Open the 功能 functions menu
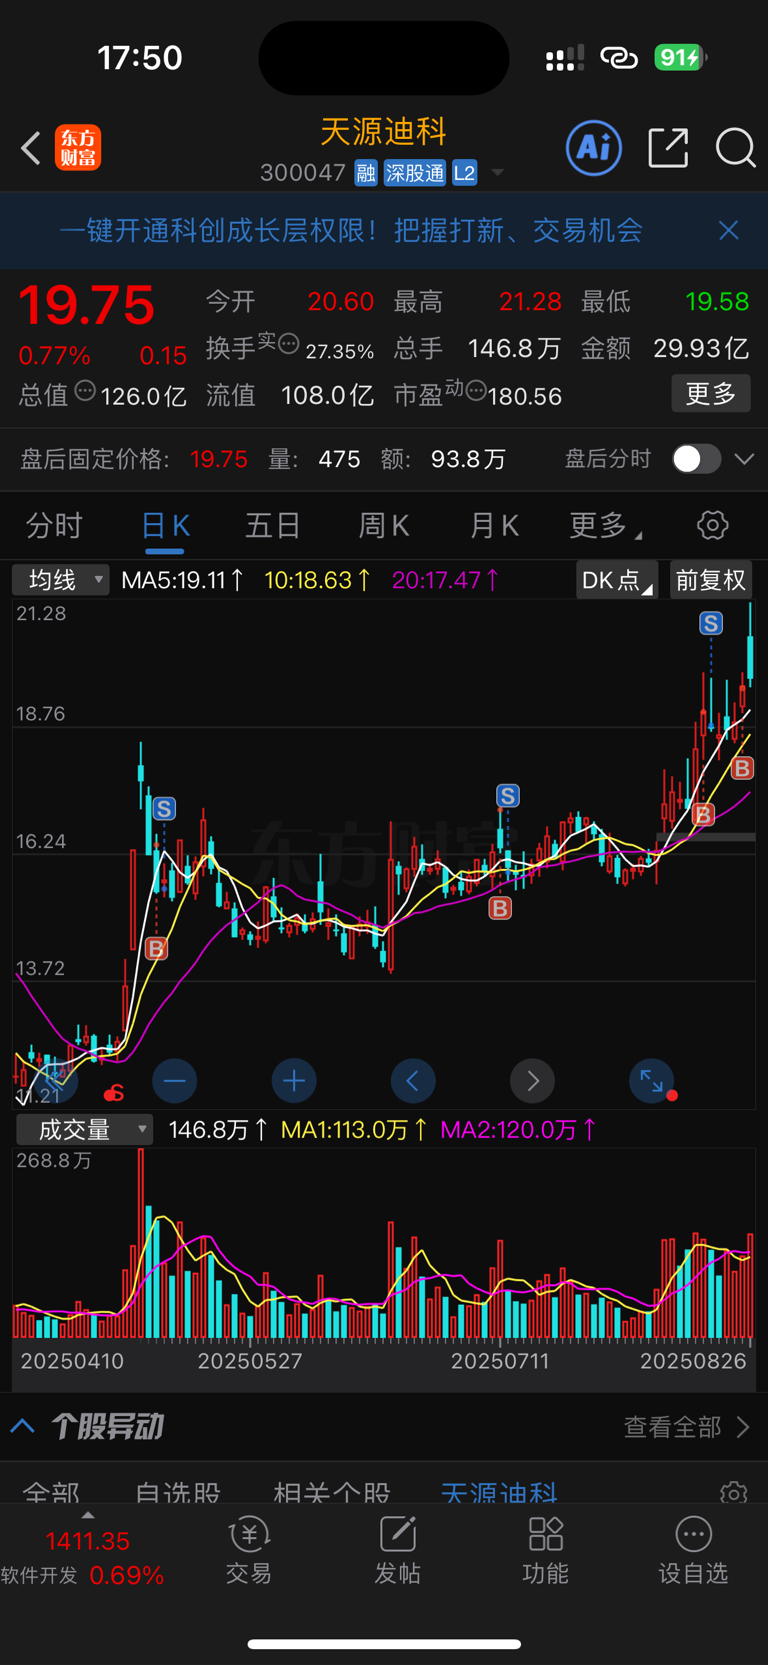 pos(546,1550)
